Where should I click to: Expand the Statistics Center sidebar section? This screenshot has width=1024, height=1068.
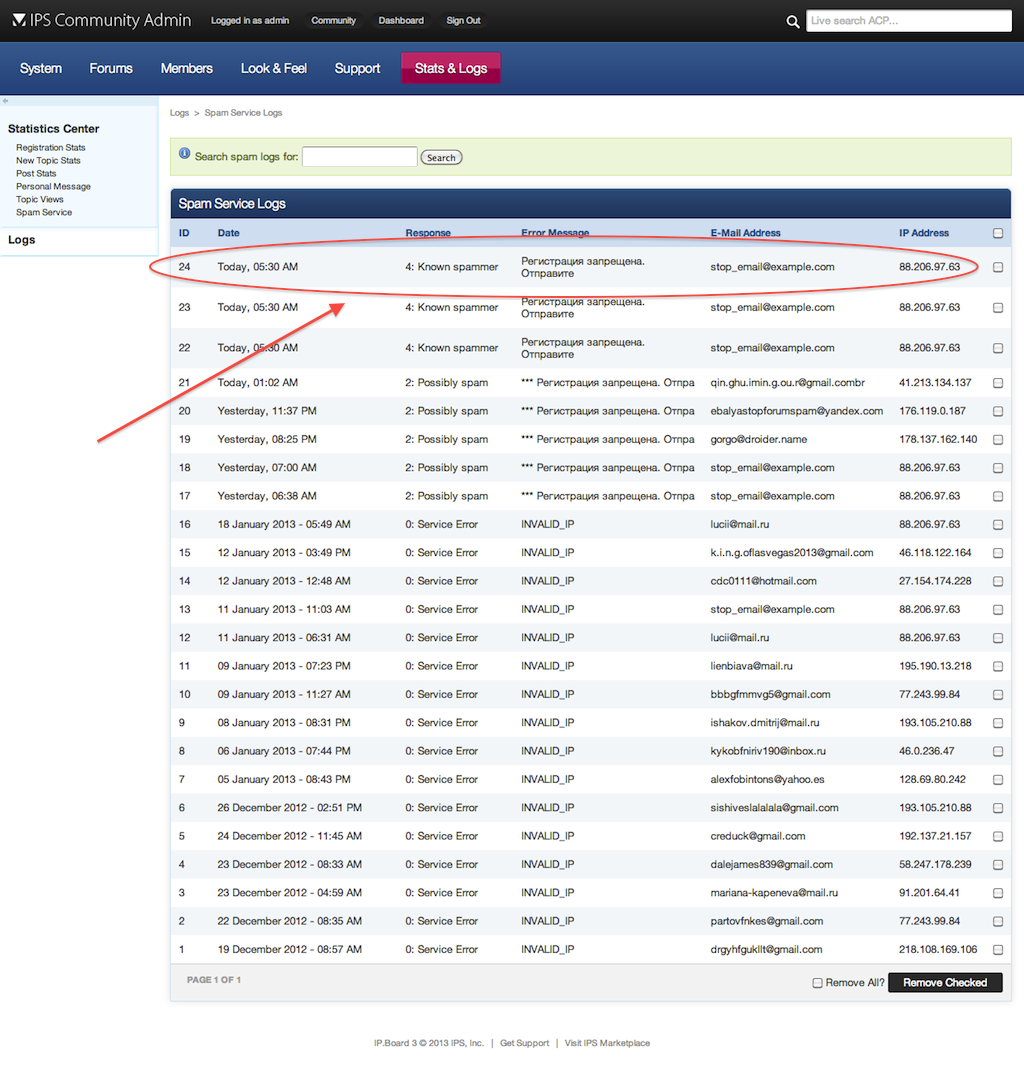coord(53,129)
